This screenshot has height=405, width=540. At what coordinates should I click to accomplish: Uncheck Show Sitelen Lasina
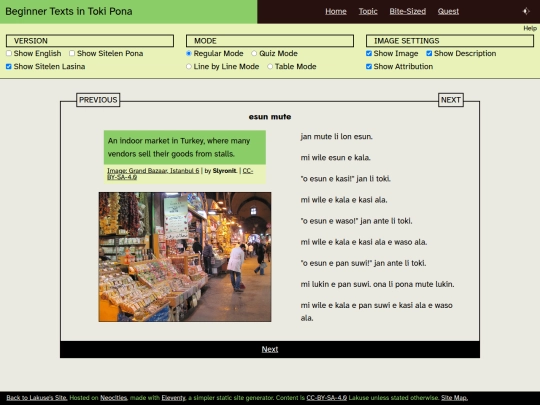pyautogui.click(x=9, y=66)
